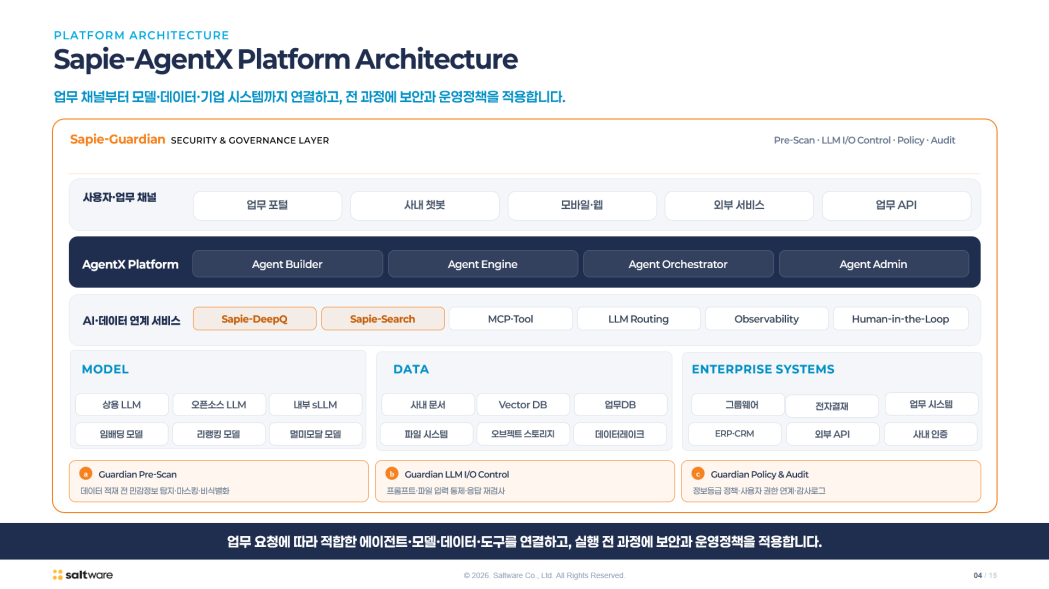Select the Observability service box
Image resolution: width=1049 pixels, height=589 pixels.
[767, 319]
